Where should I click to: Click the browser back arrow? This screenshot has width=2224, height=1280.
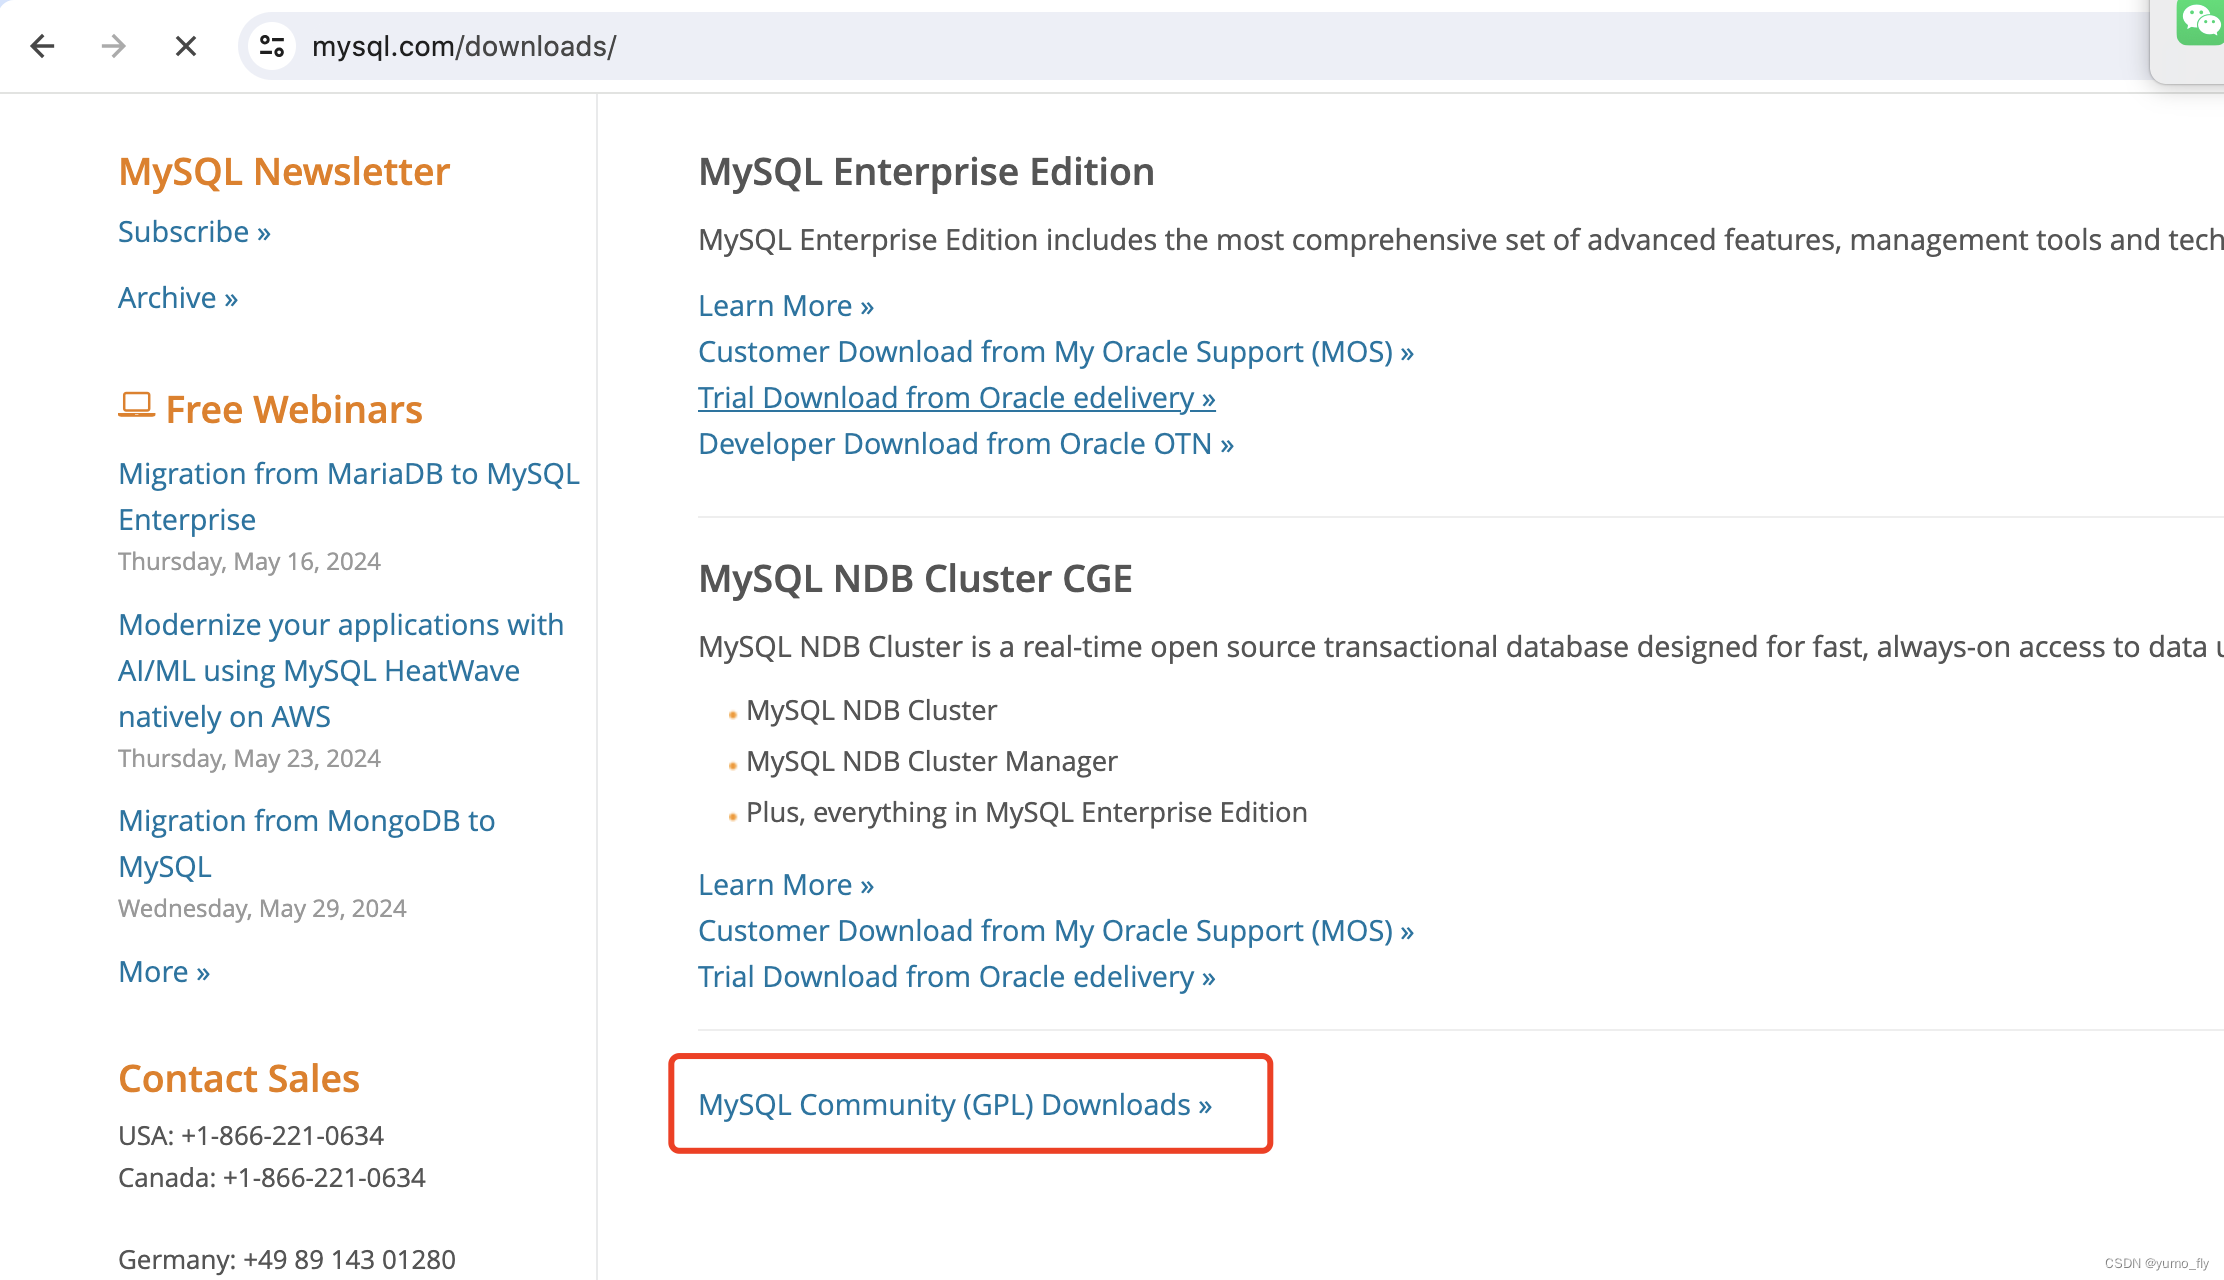point(42,46)
